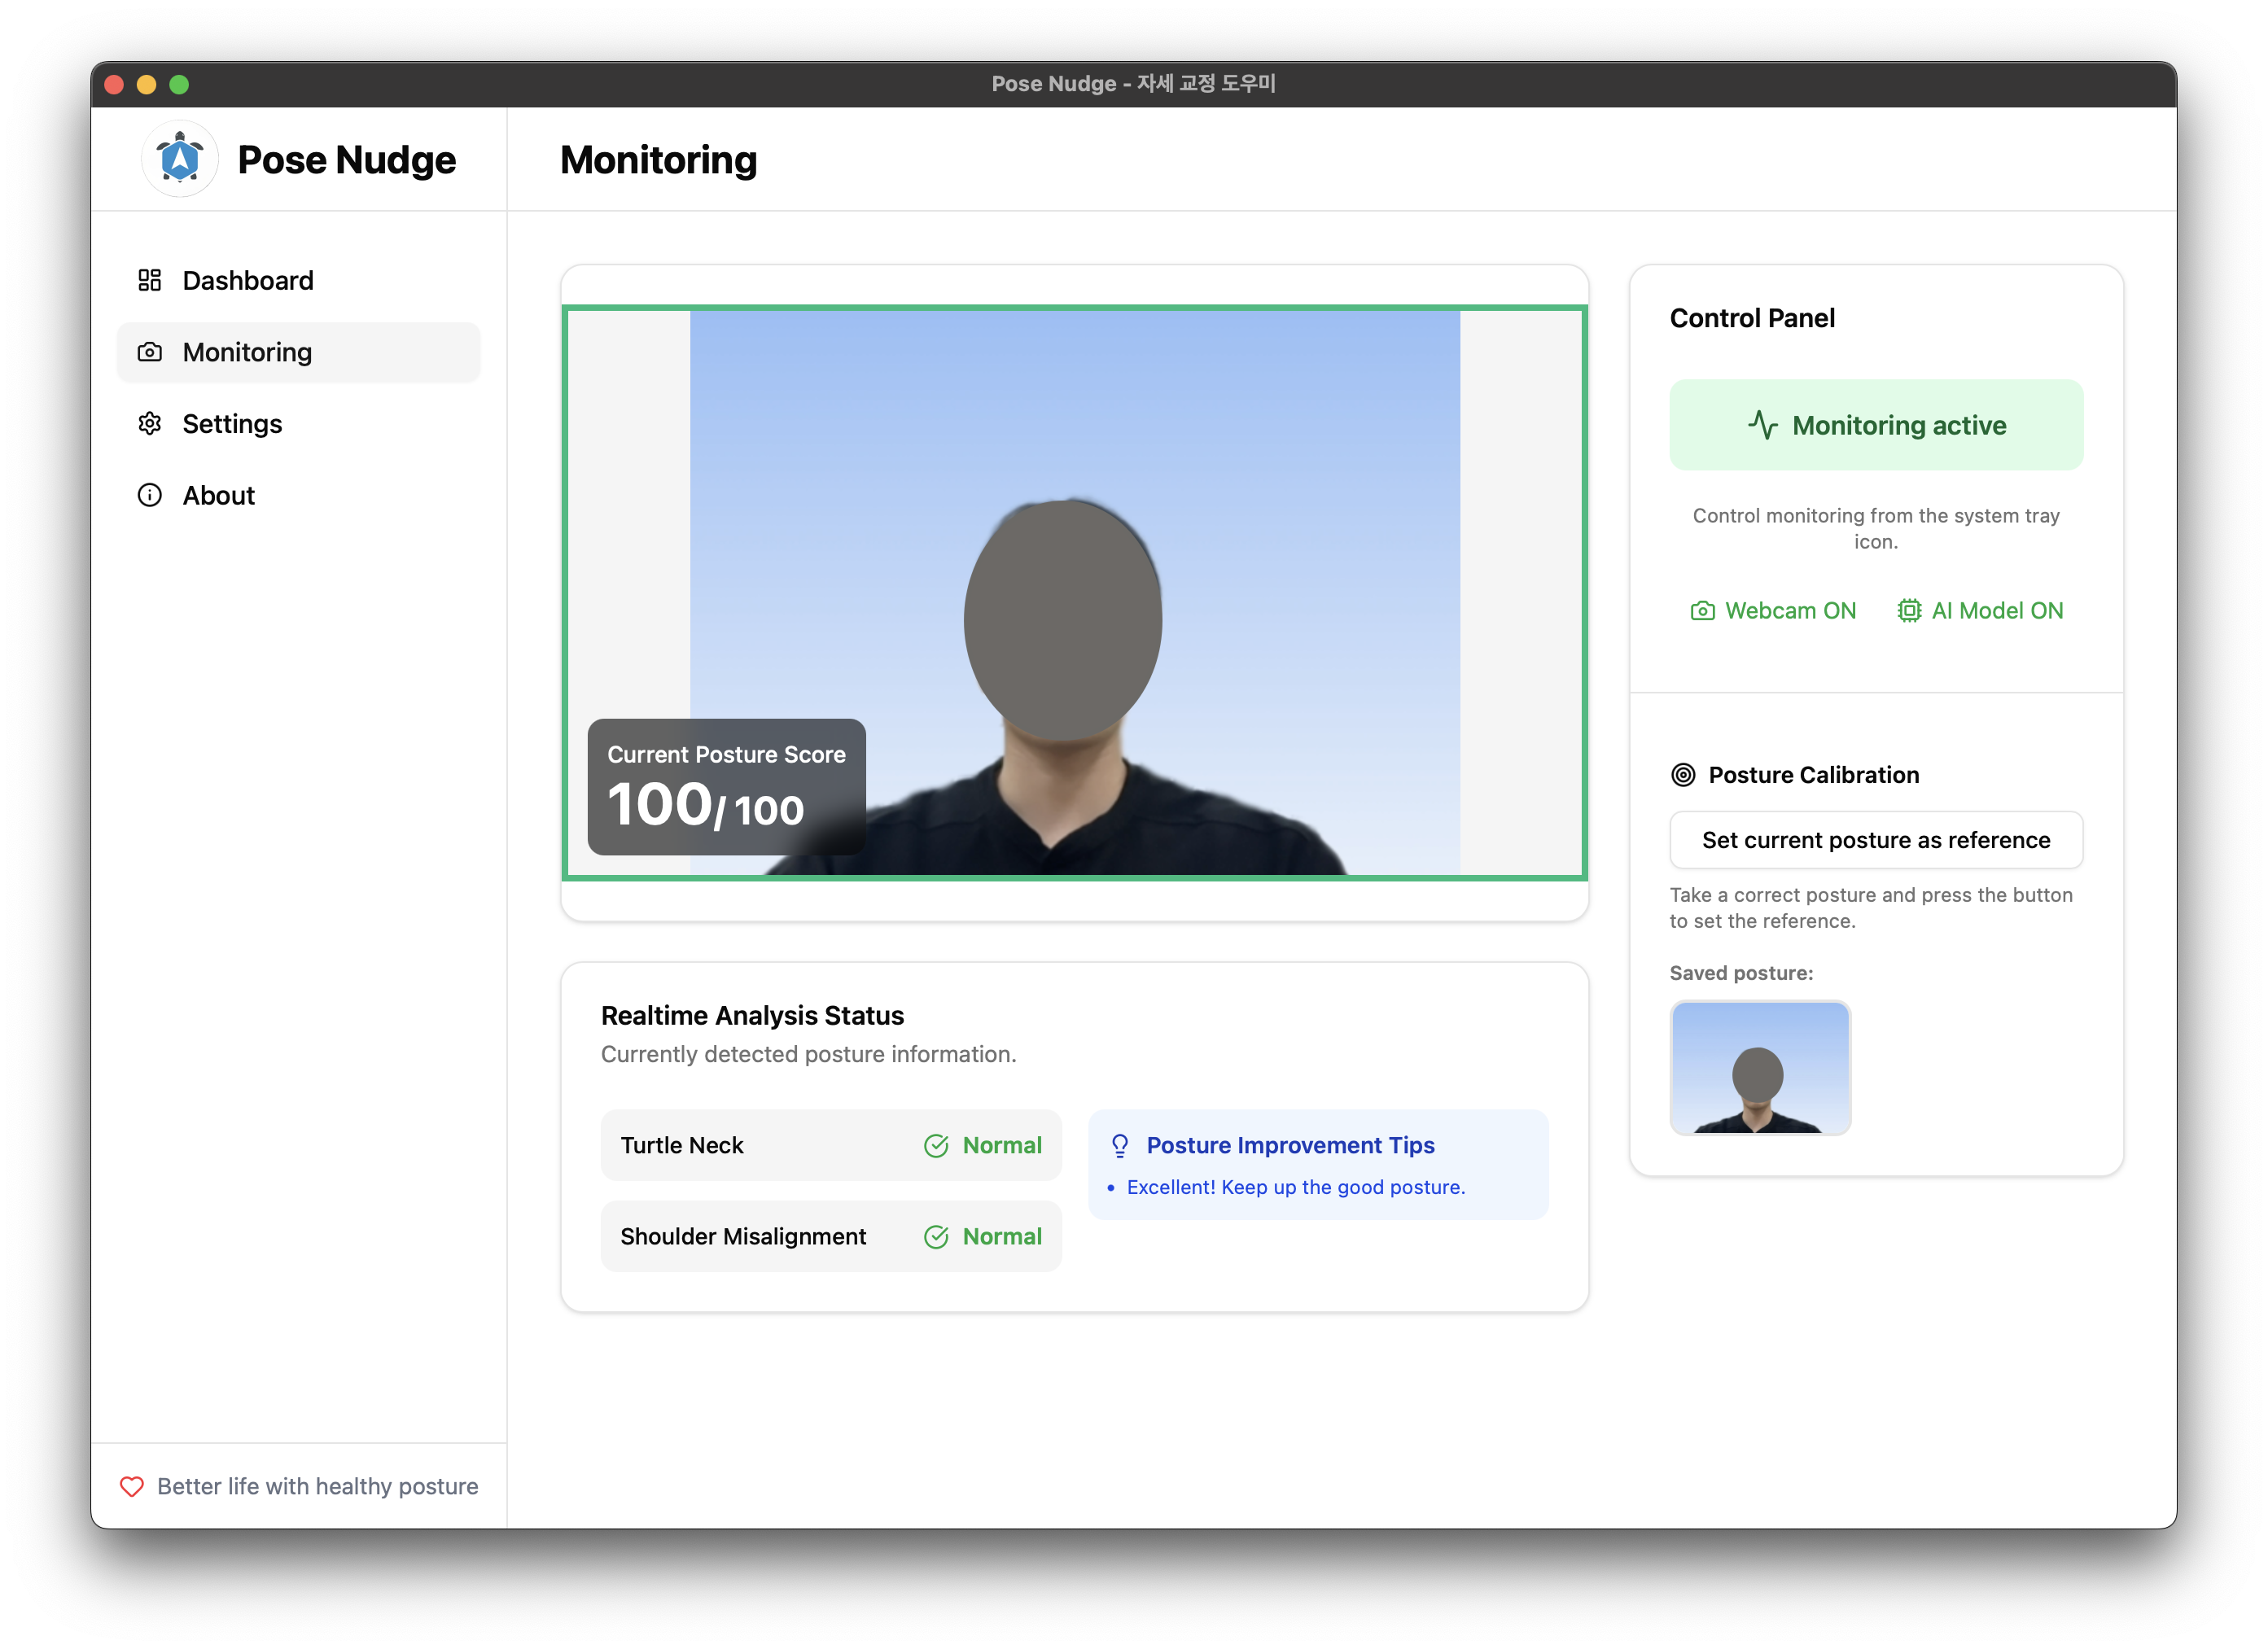Open the About section
The height and width of the screenshot is (1649, 2268).
pos(218,495)
